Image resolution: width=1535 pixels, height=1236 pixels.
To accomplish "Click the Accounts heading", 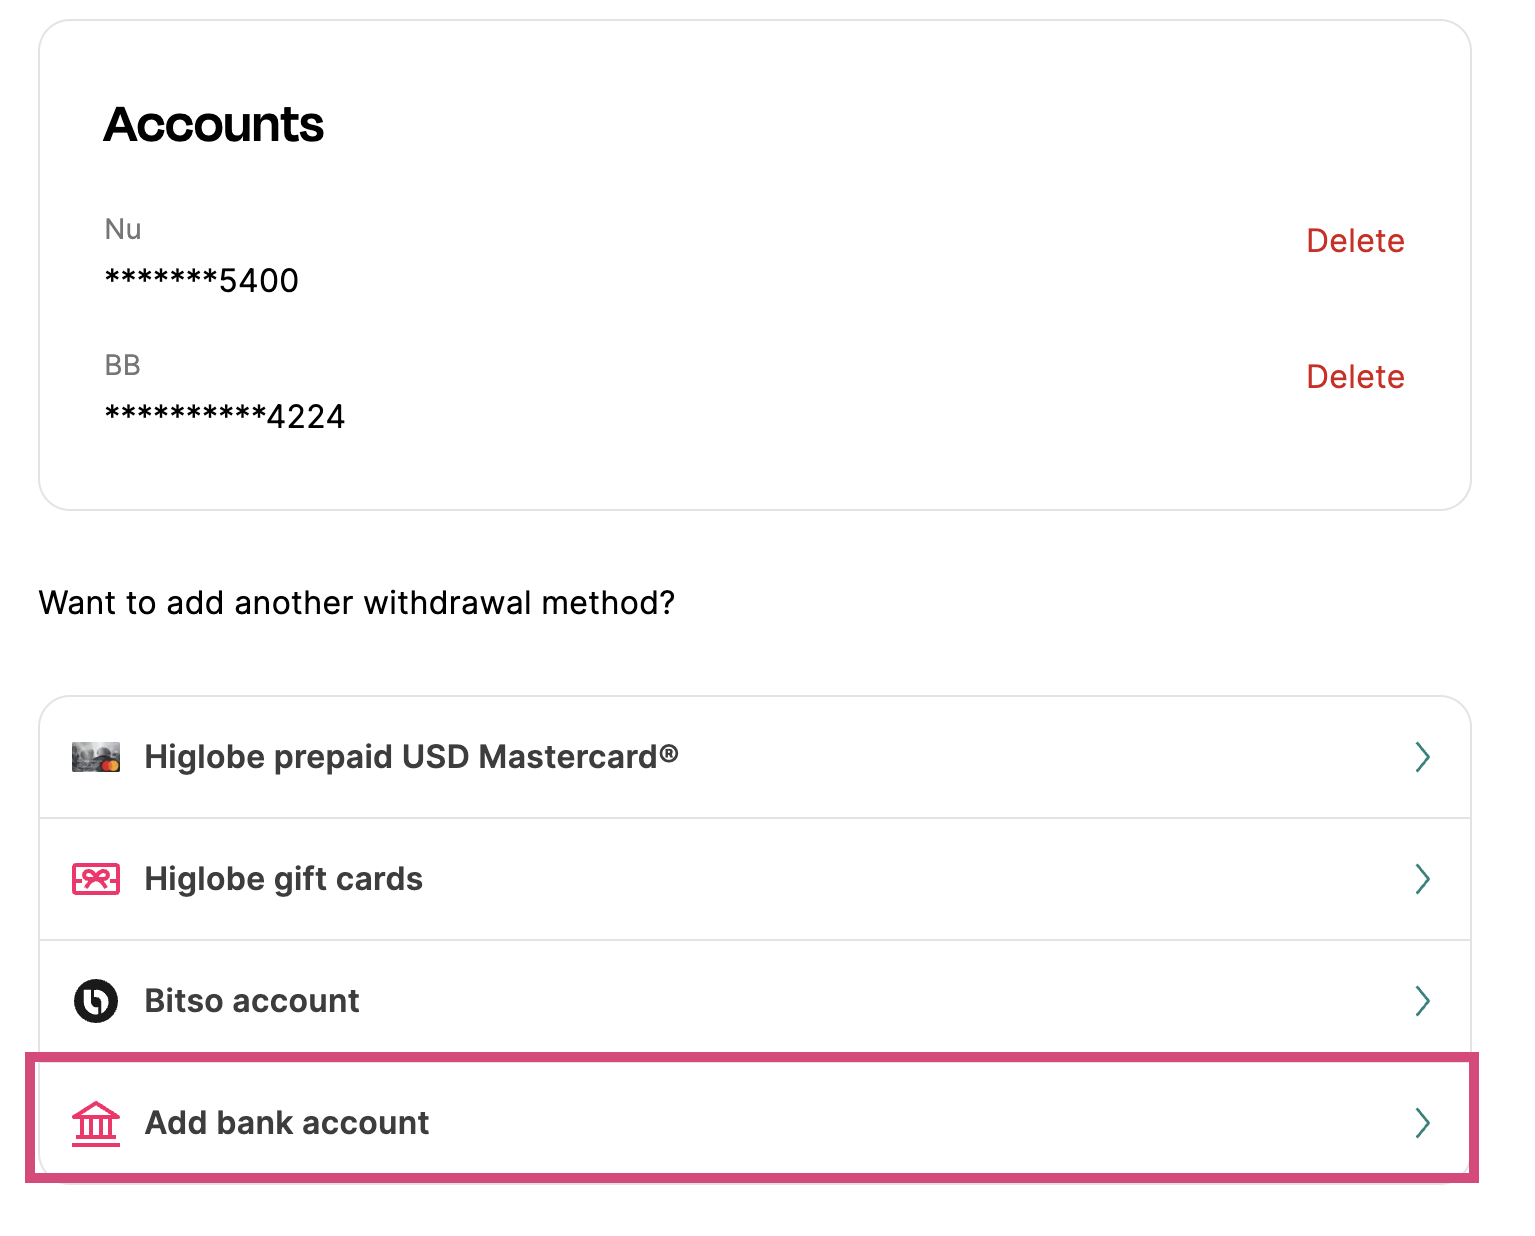I will point(213,125).
